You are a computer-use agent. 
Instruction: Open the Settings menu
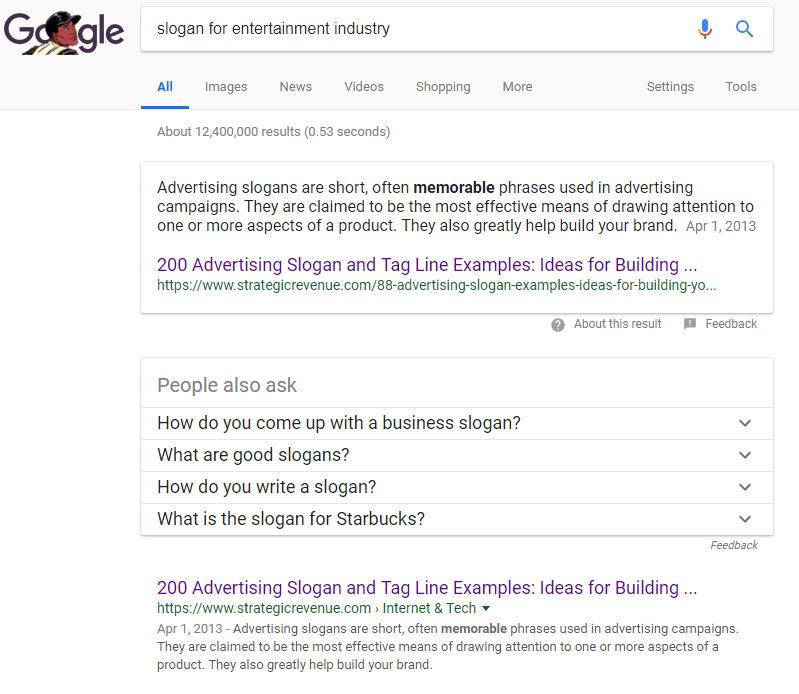(670, 87)
